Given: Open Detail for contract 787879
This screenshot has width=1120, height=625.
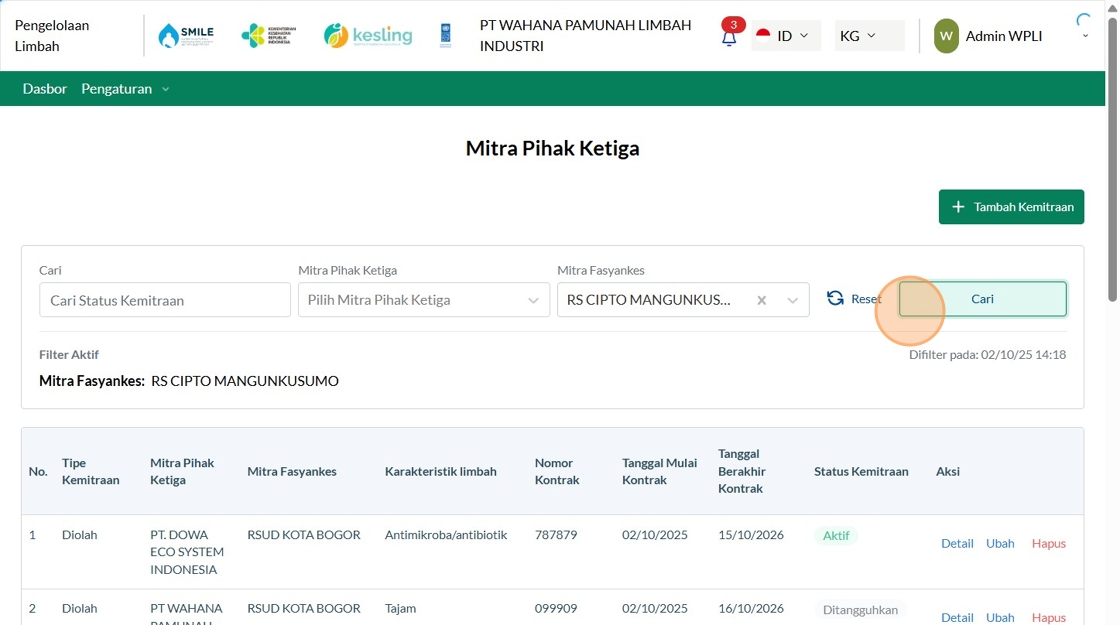Looking at the screenshot, I should pyautogui.click(x=957, y=544).
